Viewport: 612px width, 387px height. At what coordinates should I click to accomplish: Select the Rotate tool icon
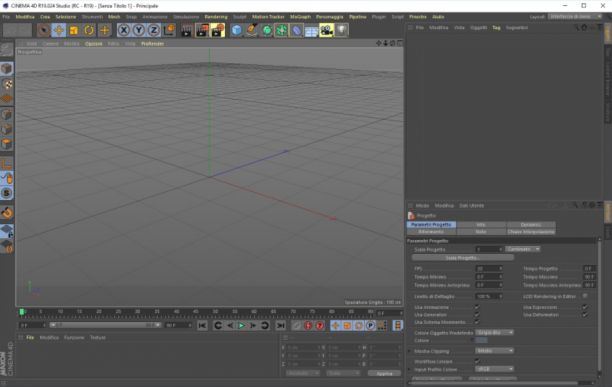(x=89, y=30)
